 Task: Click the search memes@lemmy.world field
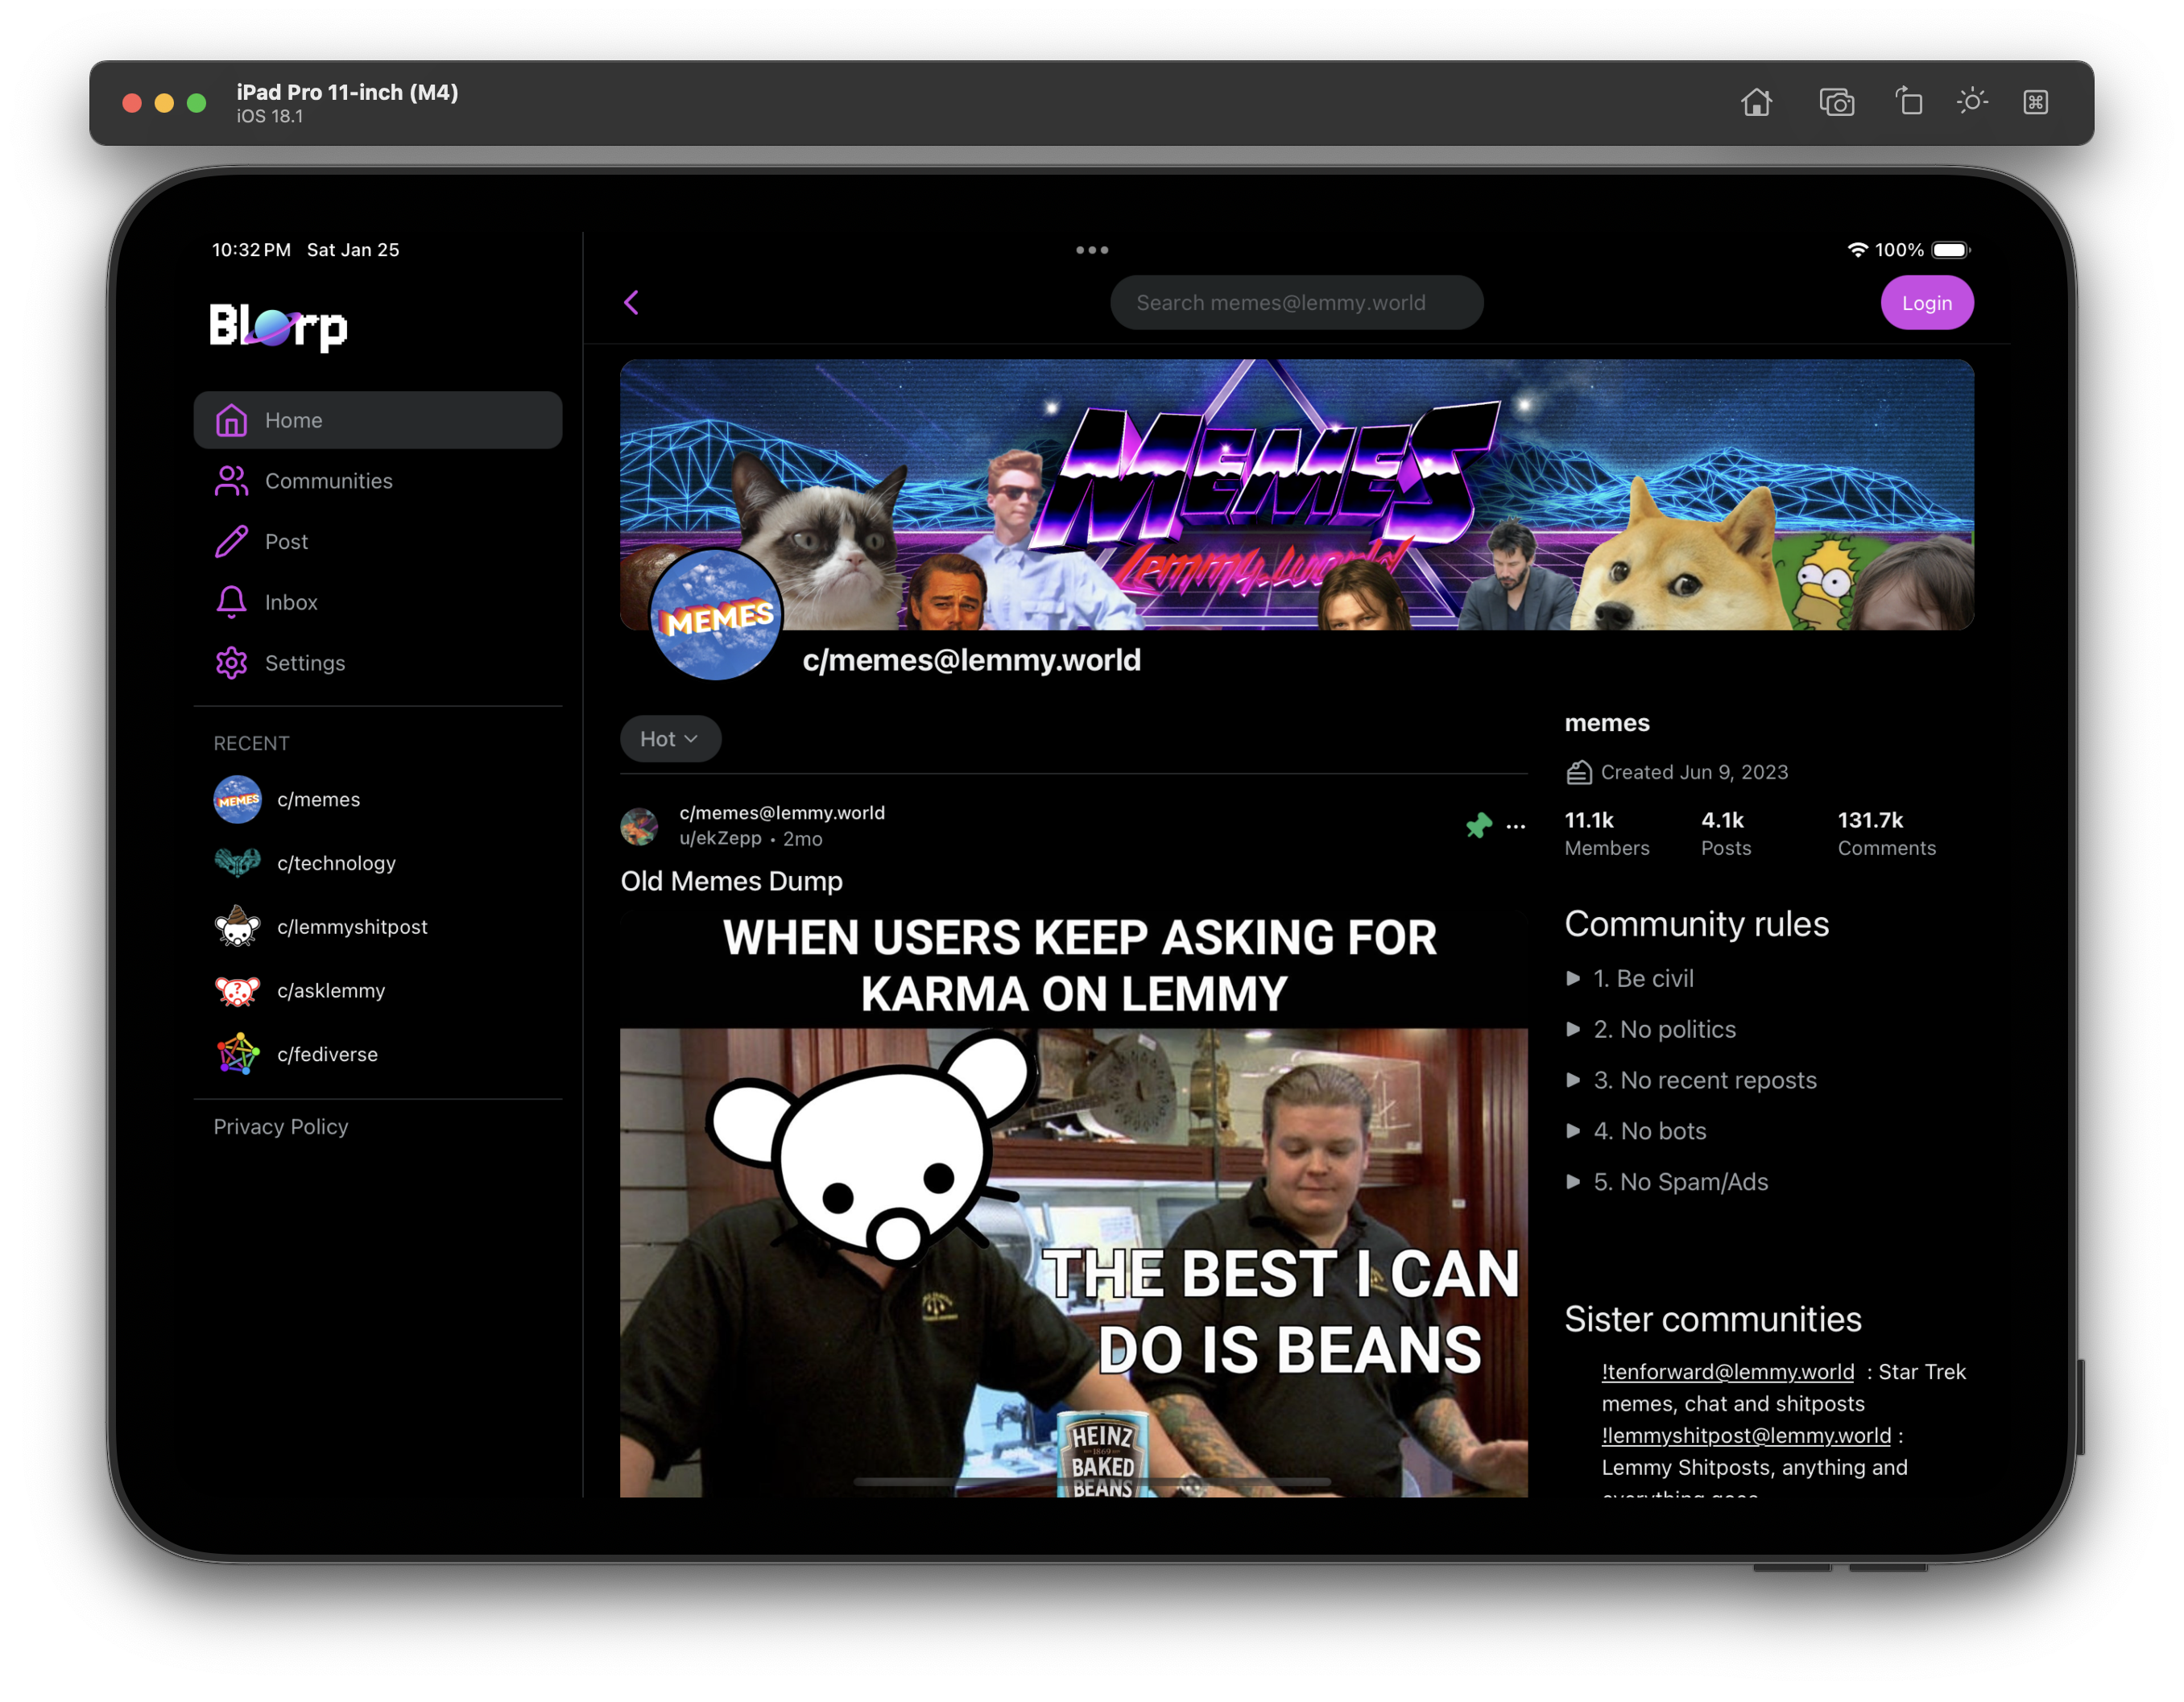(1296, 303)
